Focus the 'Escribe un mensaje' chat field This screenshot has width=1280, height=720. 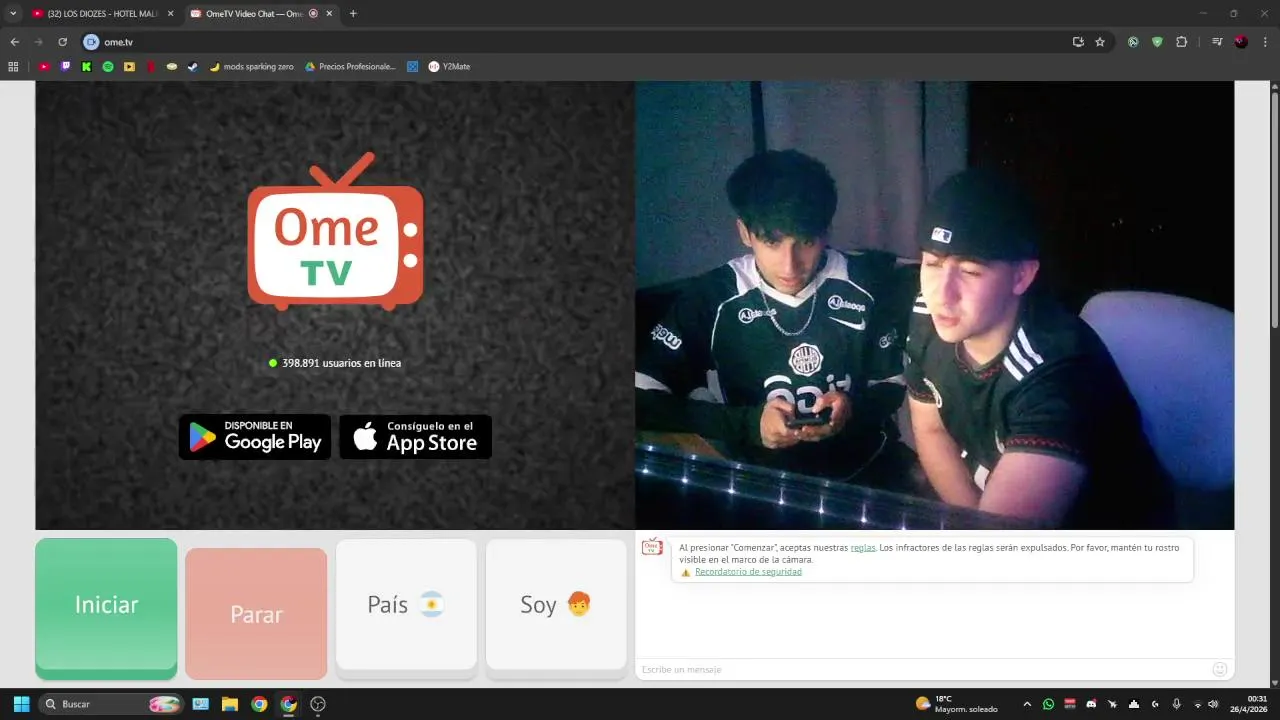click(920, 669)
